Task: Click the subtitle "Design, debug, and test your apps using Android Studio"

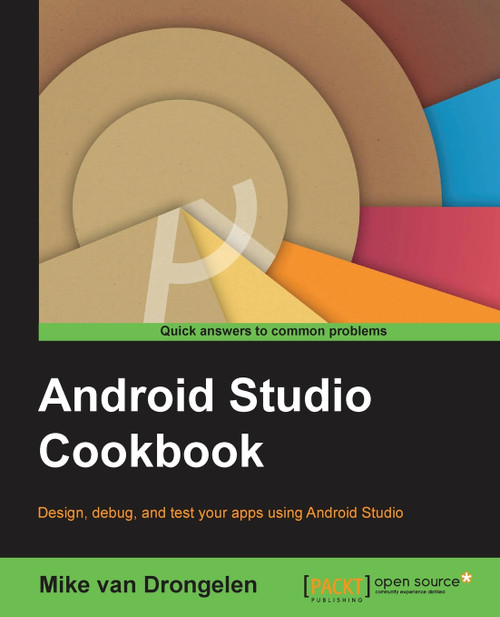Action: coord(220,513)
